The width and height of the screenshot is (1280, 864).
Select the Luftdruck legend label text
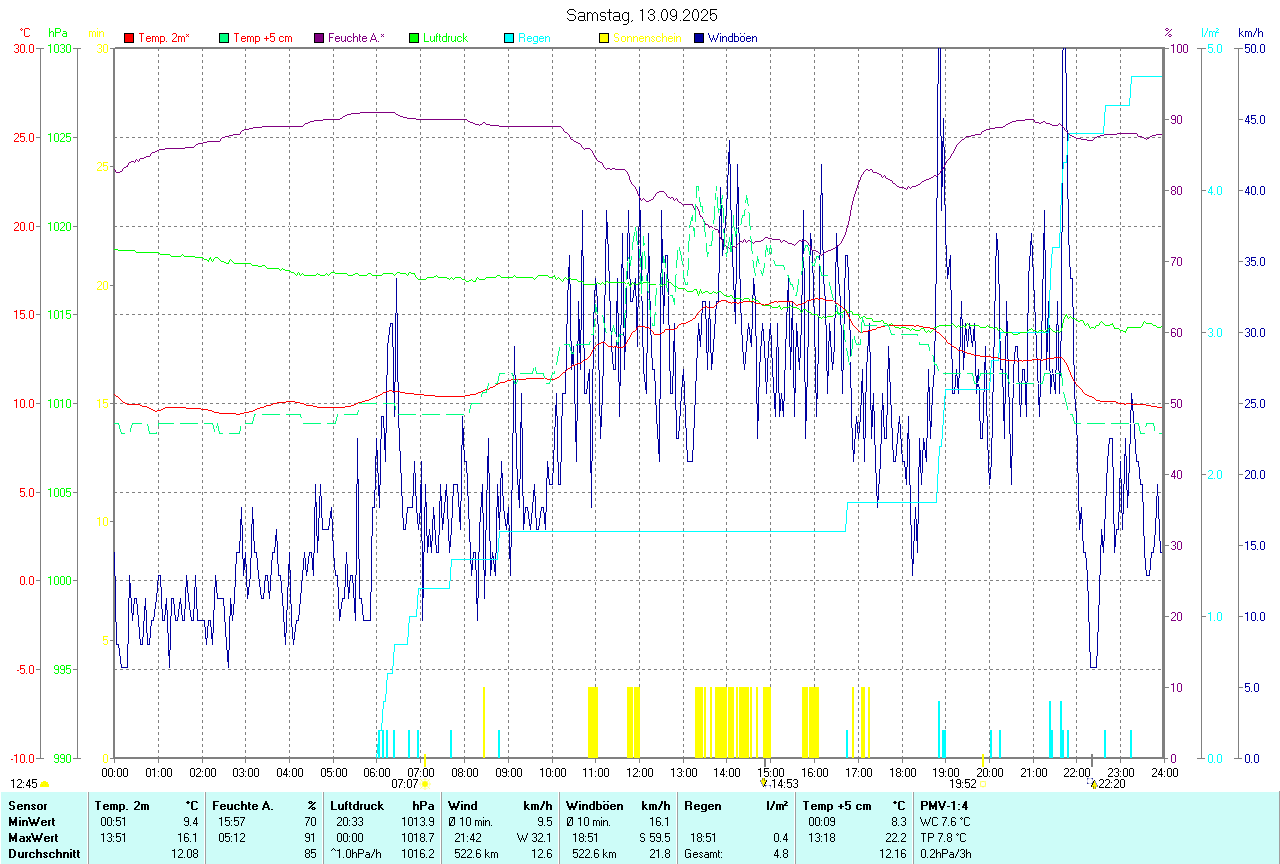(x=445, y=38)
